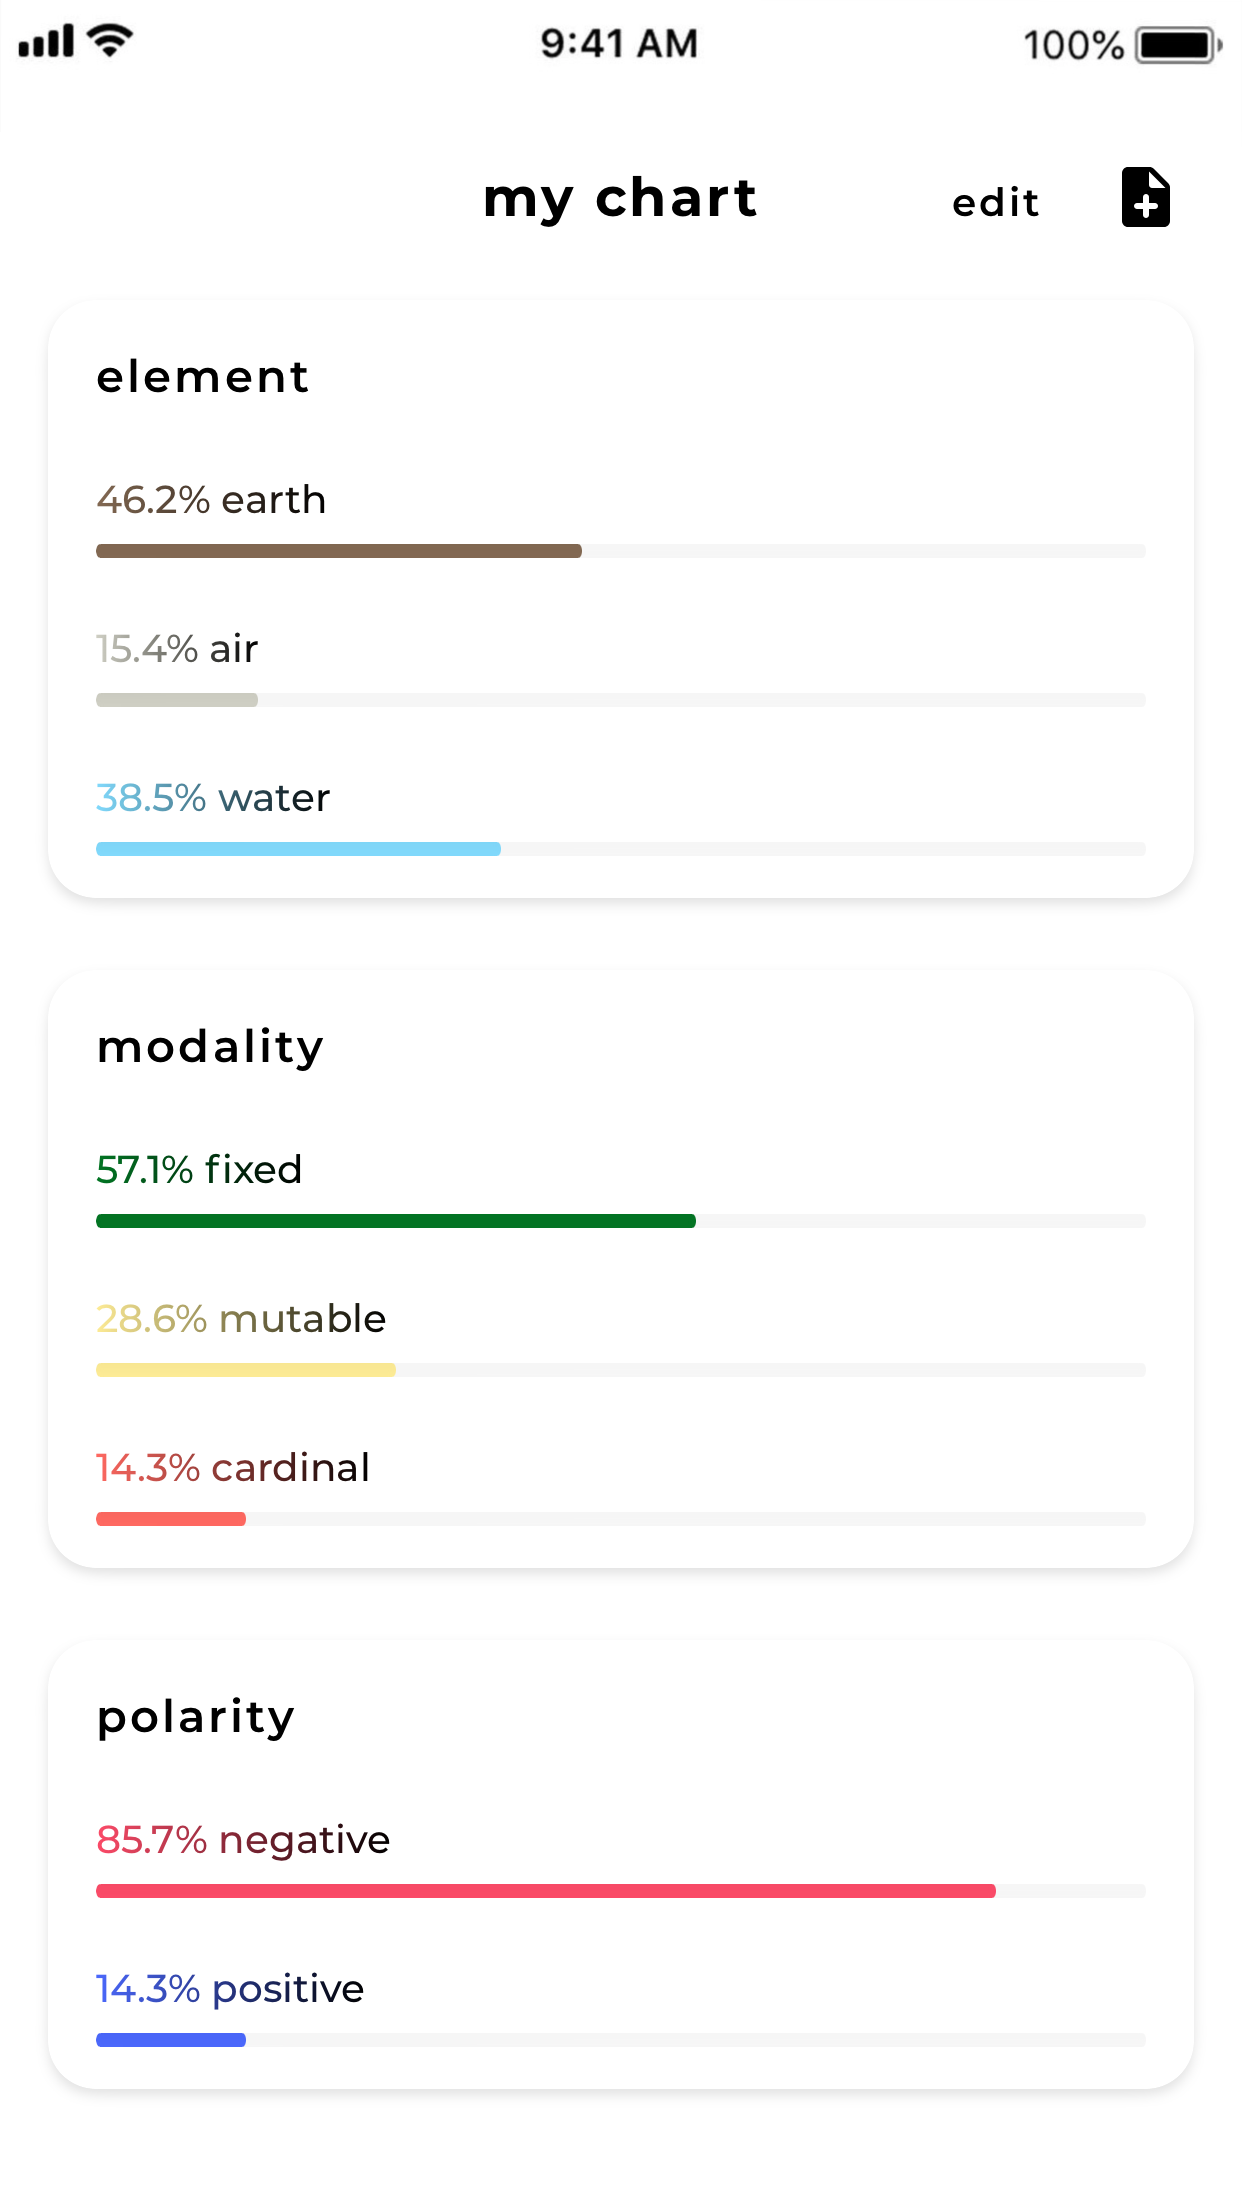Select the element section header
Image resolution: width=1242 pixels, height=2208 pixels.
point(202,377)
